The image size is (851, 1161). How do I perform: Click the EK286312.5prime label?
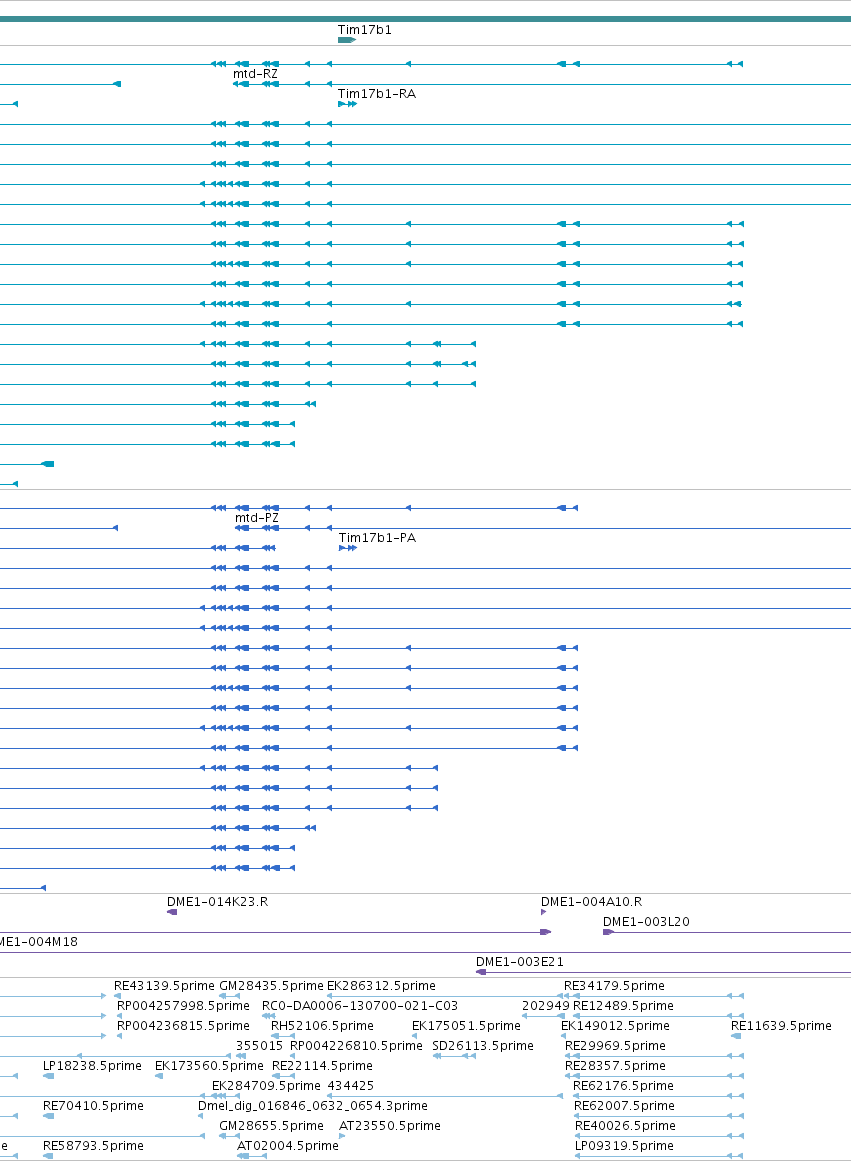[x=381, y=986]
